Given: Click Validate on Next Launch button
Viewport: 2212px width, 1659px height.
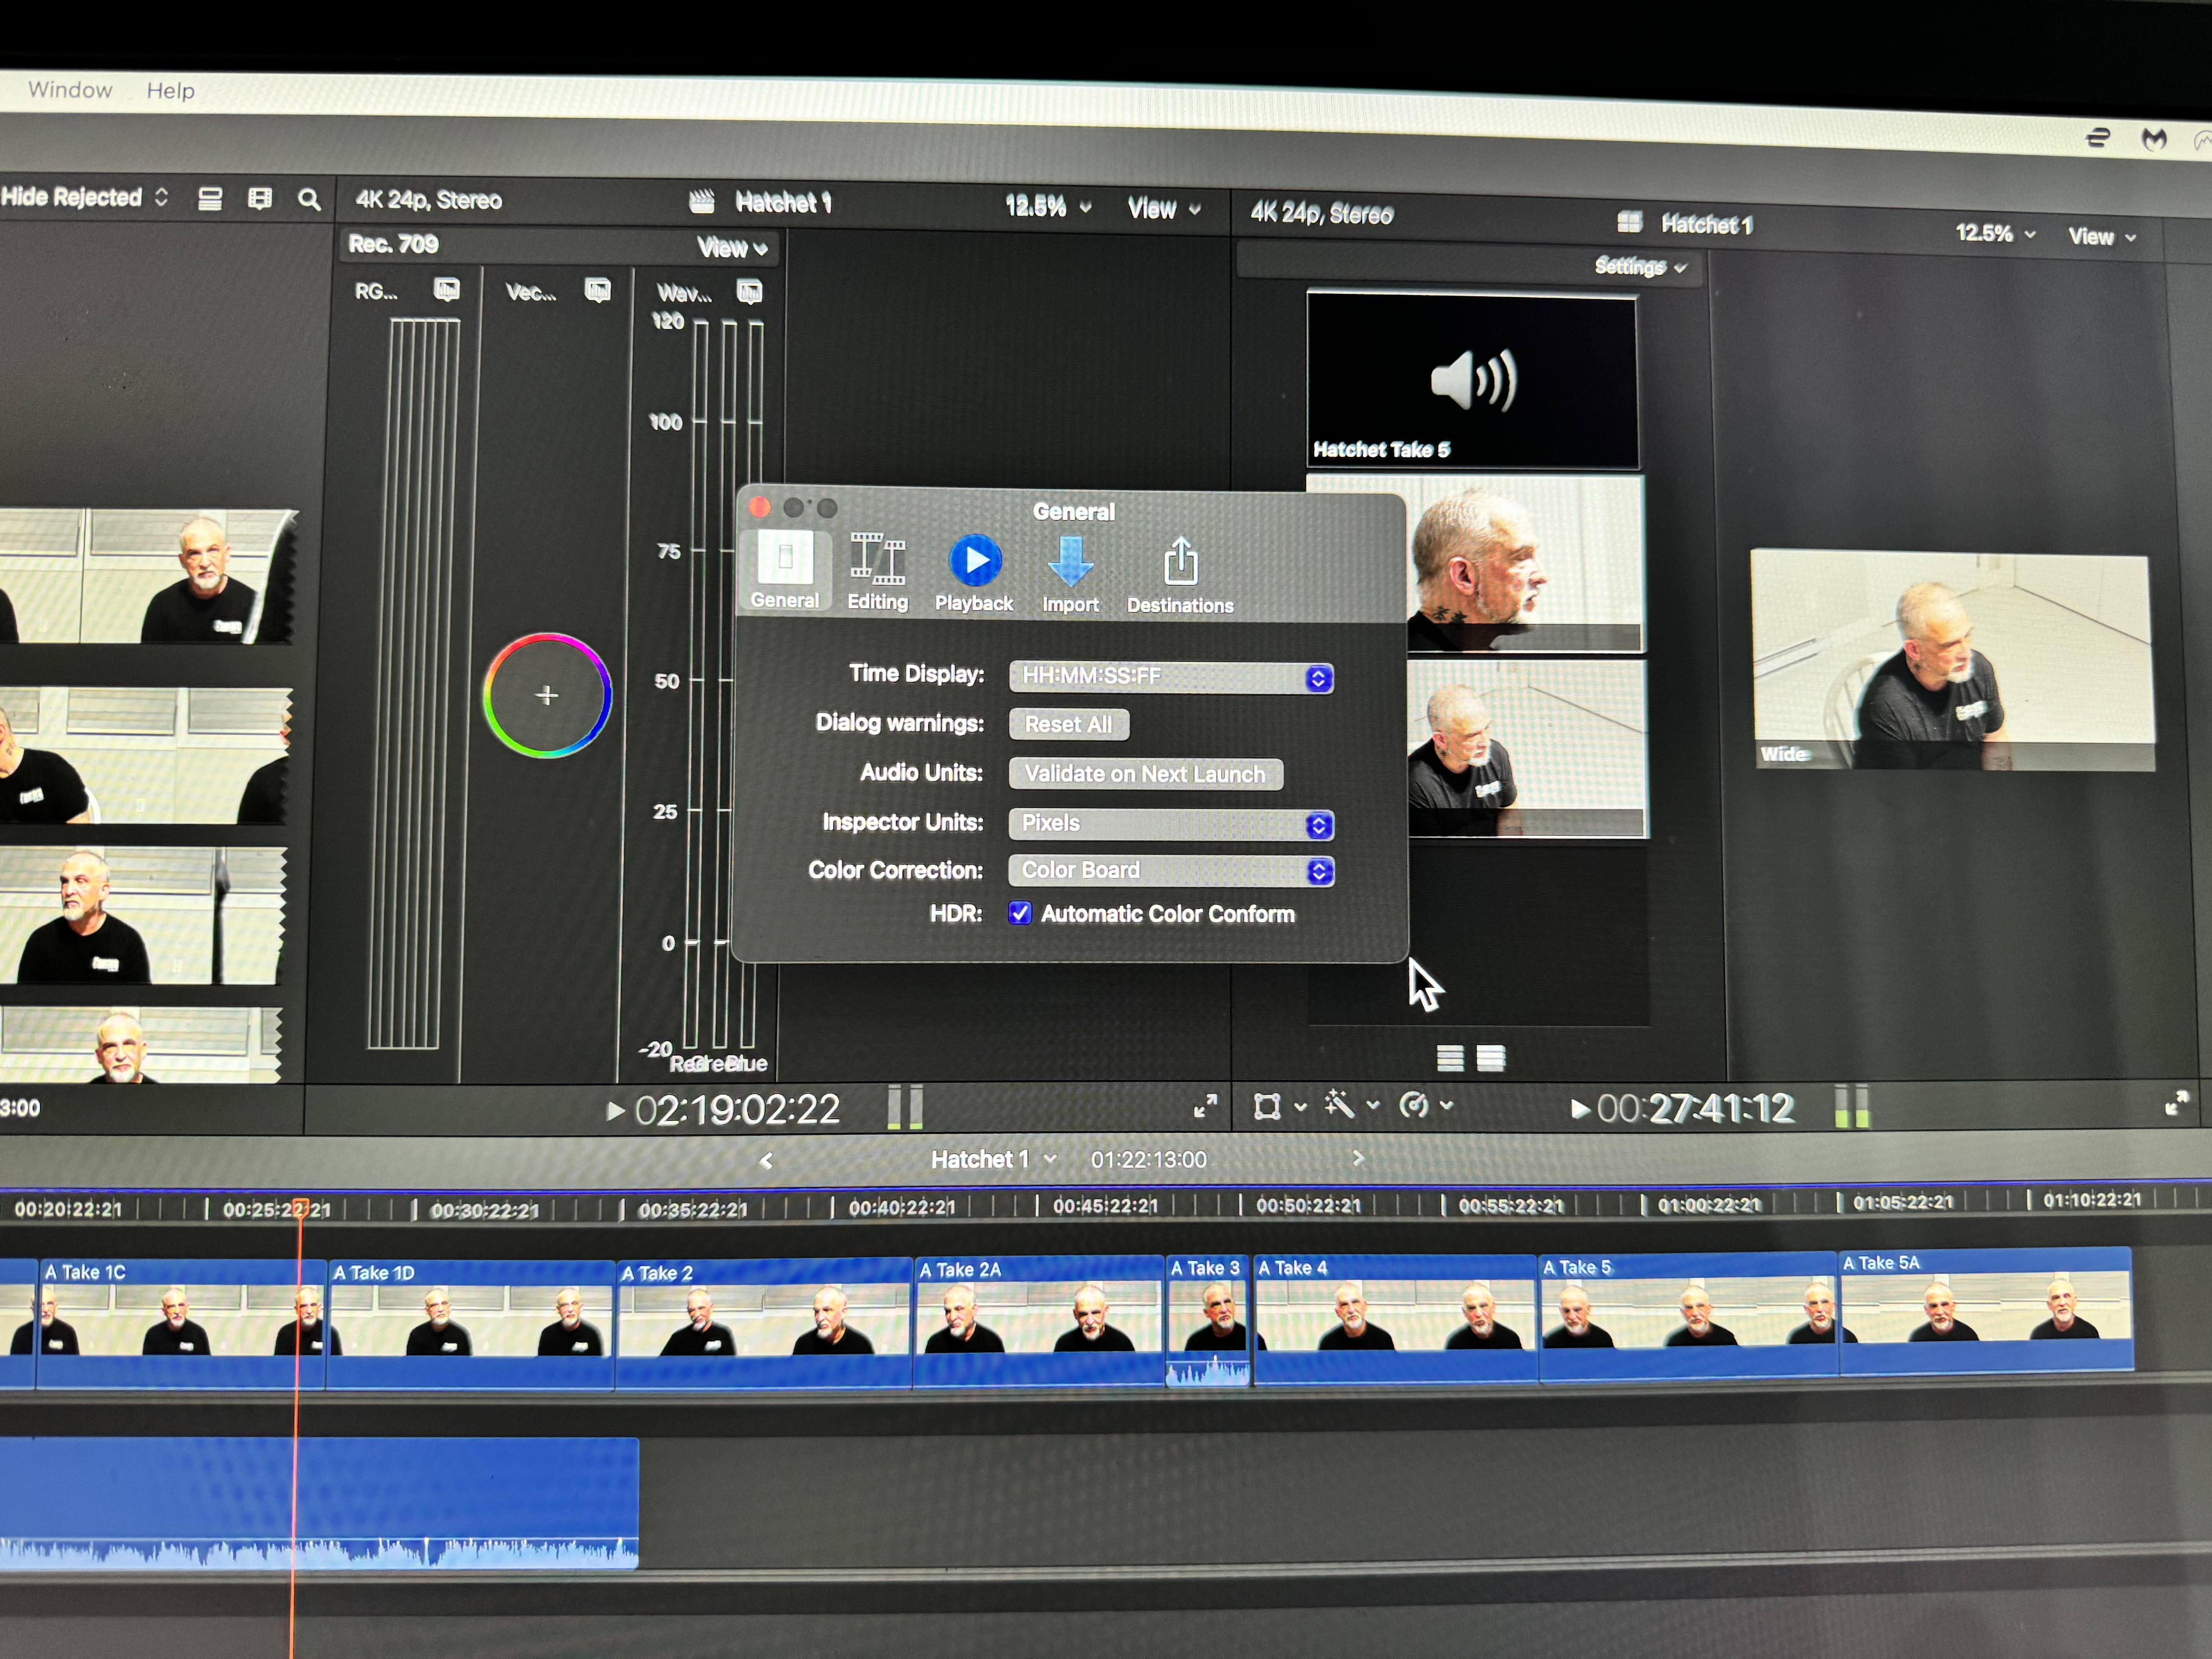Looking at the screenshot, I should pos(1145,774).
